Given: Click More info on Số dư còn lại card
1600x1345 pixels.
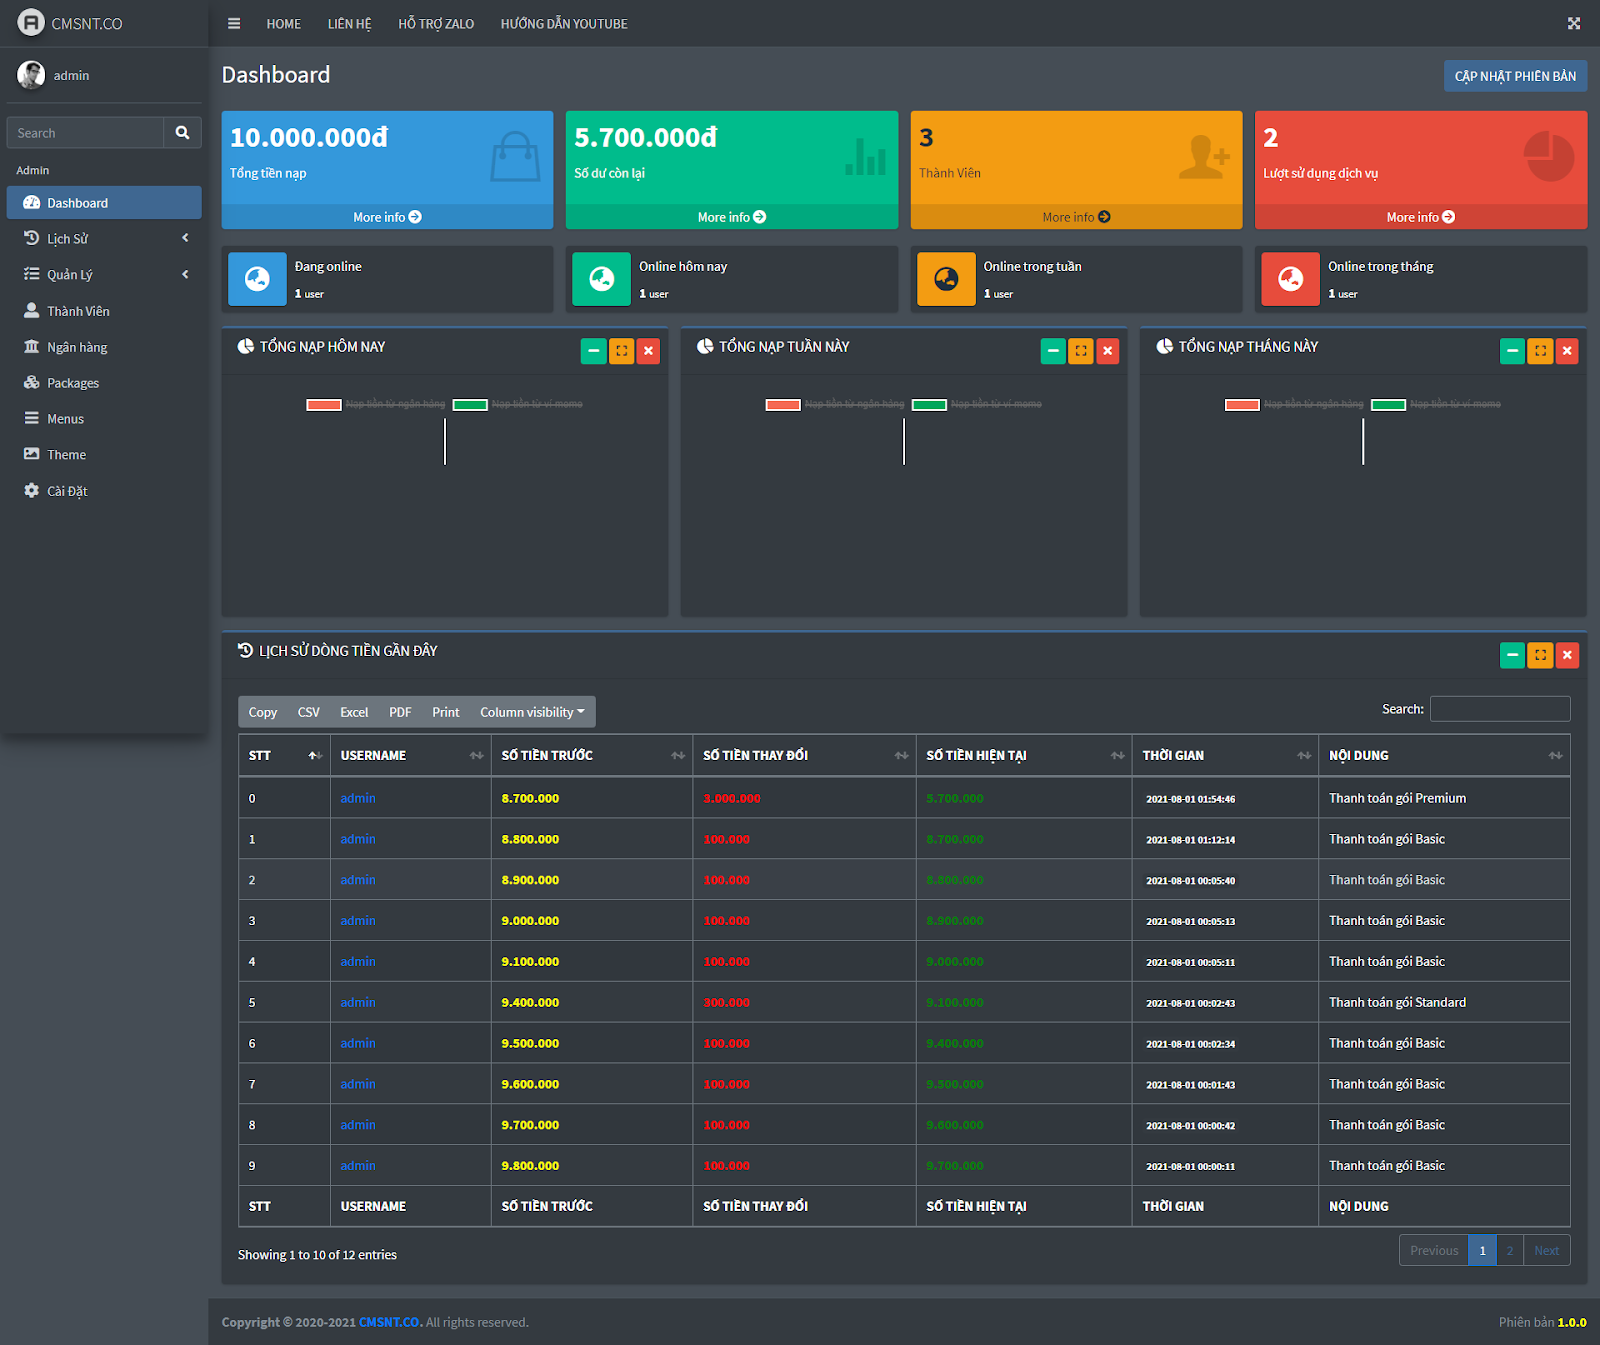Looking at the screenshot, I should [x=732, y=217].
